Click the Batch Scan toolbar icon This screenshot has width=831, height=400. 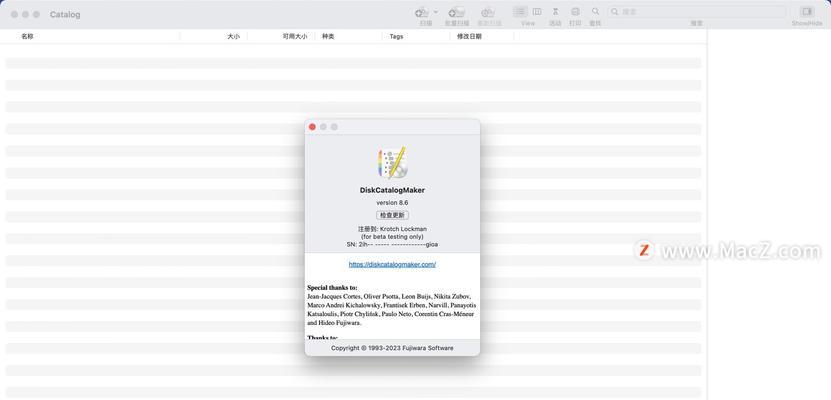(x=456, y=12)
